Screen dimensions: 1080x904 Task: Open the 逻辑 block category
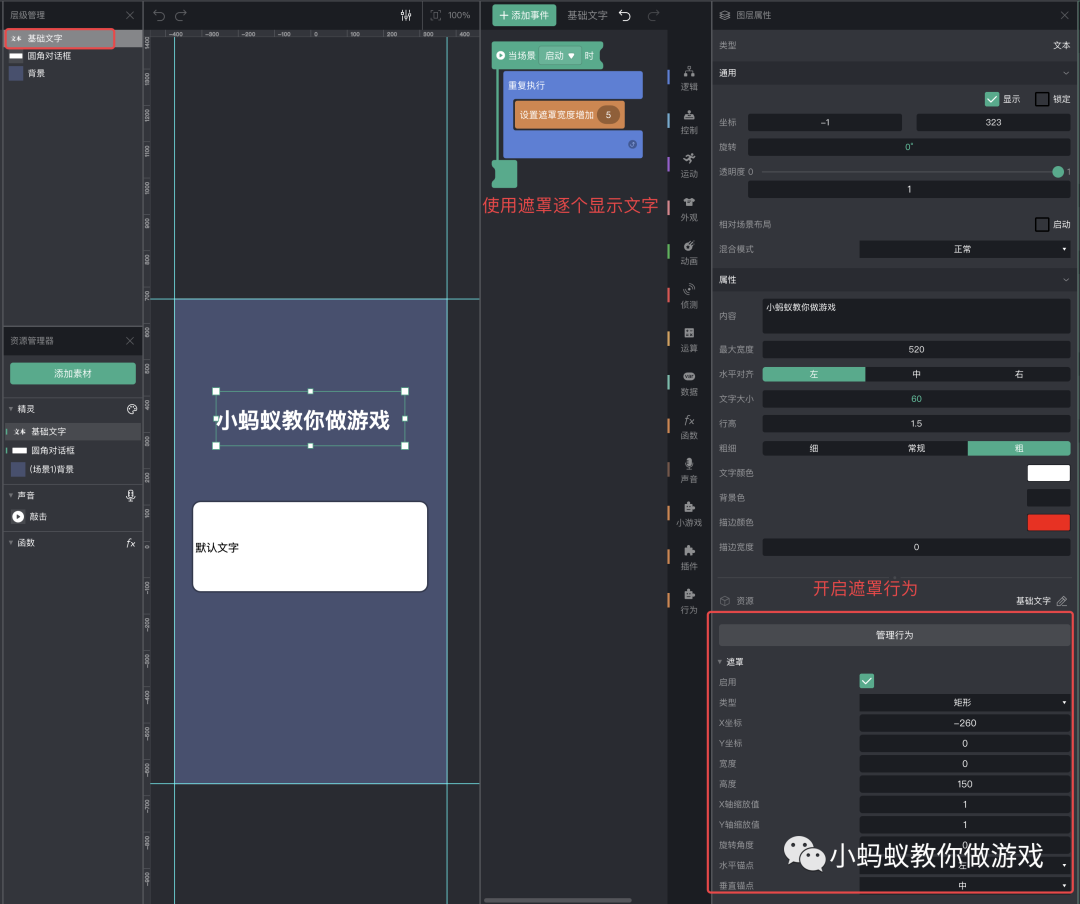pos(689,78)
